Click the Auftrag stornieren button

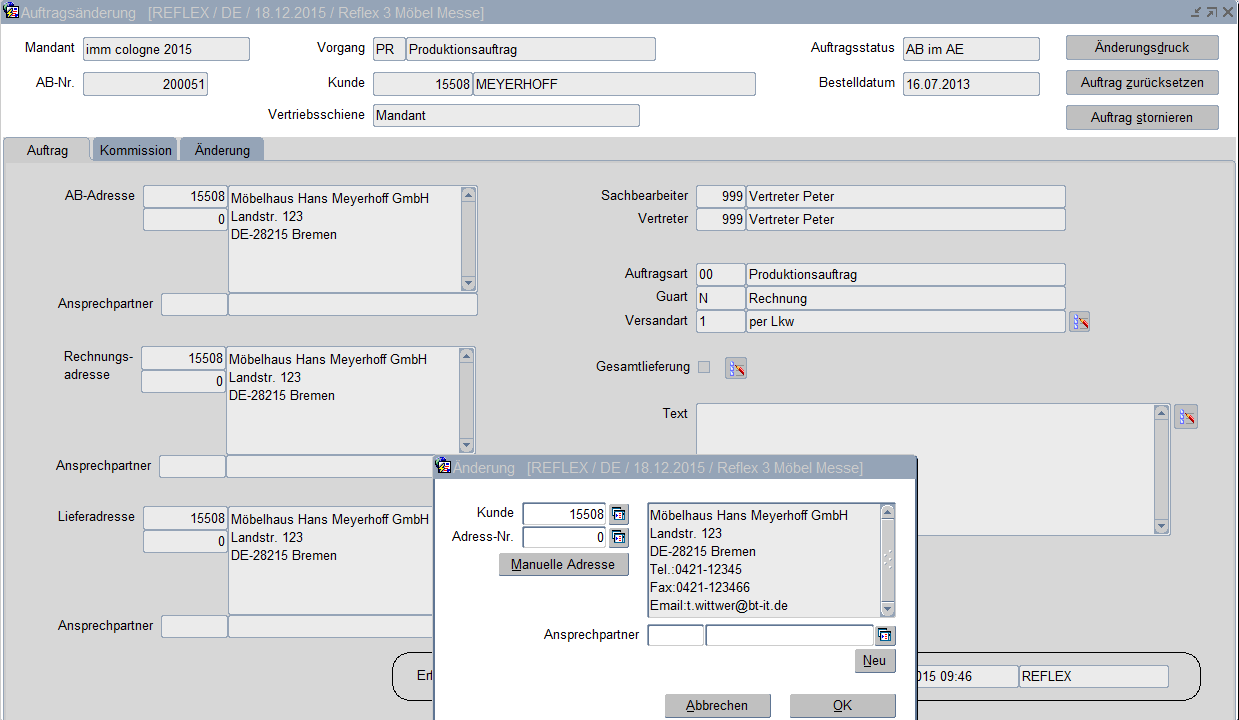[1142, 117]
